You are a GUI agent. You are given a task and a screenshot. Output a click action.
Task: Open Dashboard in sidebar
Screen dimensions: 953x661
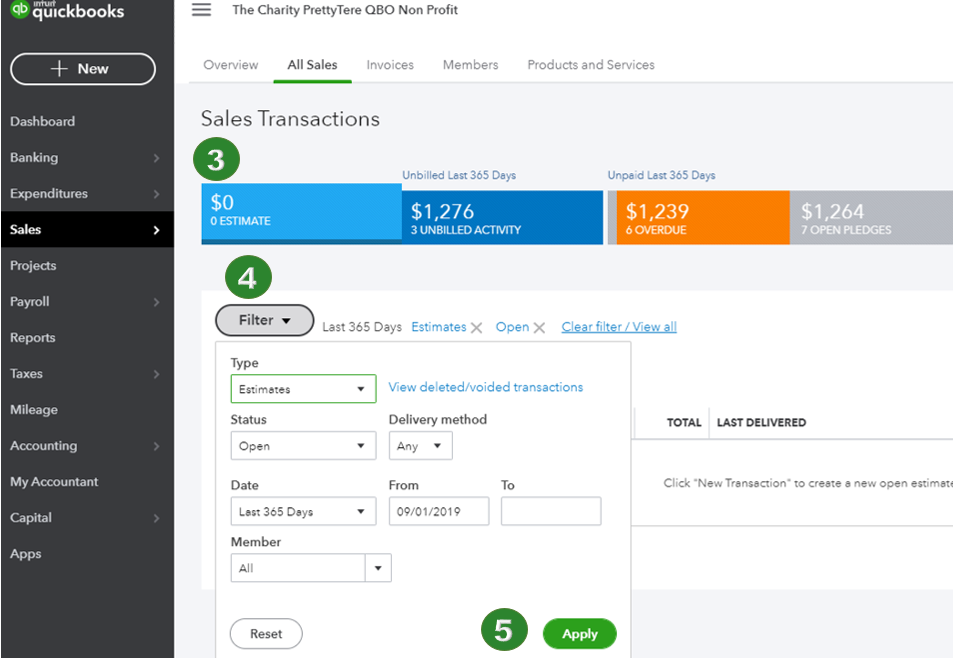[x=43, y=122]
